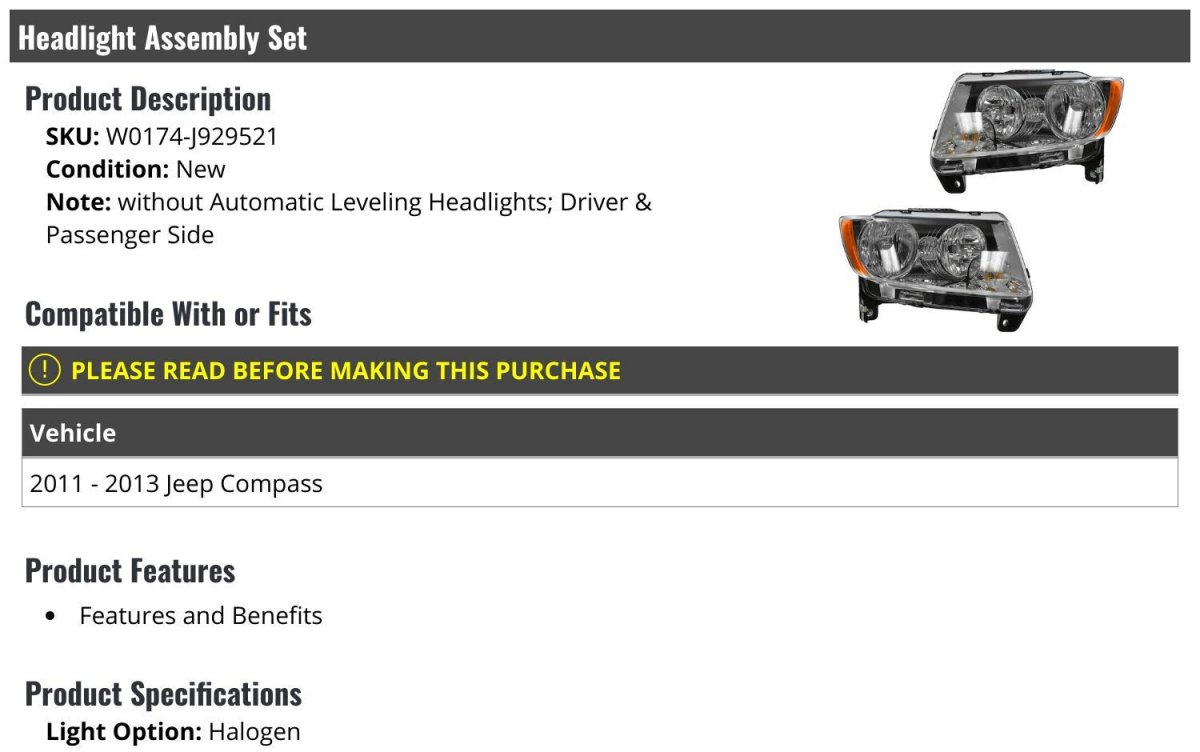This screenshot has height=752, width=1200.
Task: Click the Features and Benefits item
Action: (201, 615)
